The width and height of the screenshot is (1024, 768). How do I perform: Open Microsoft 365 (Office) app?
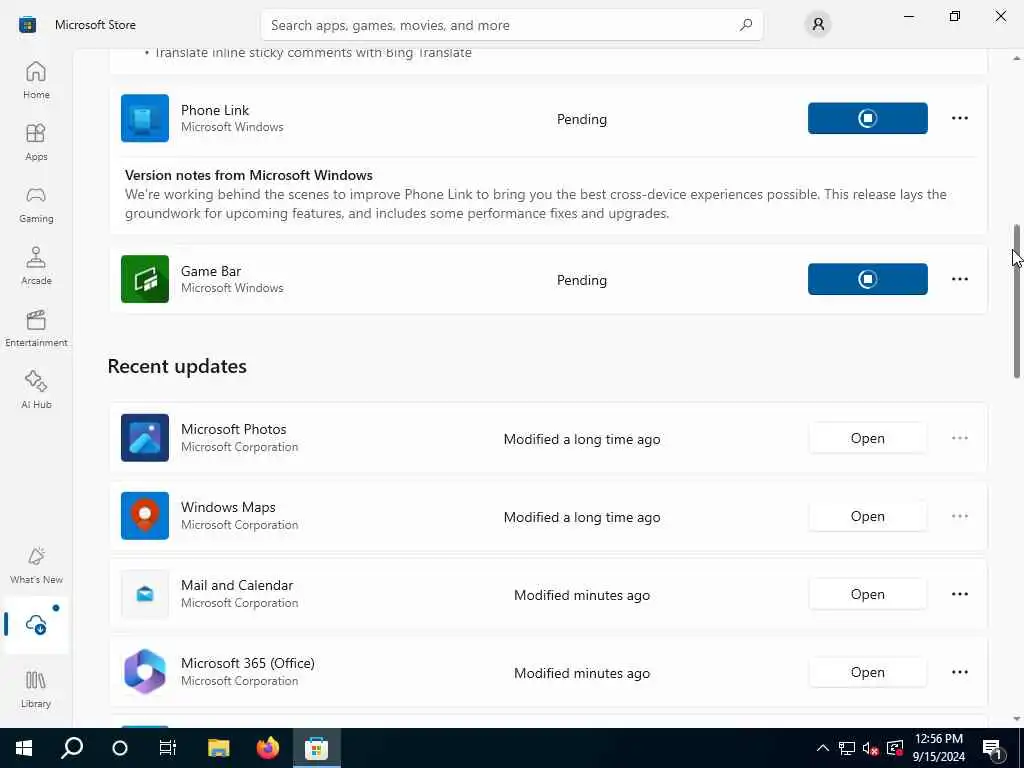[867, 672]
